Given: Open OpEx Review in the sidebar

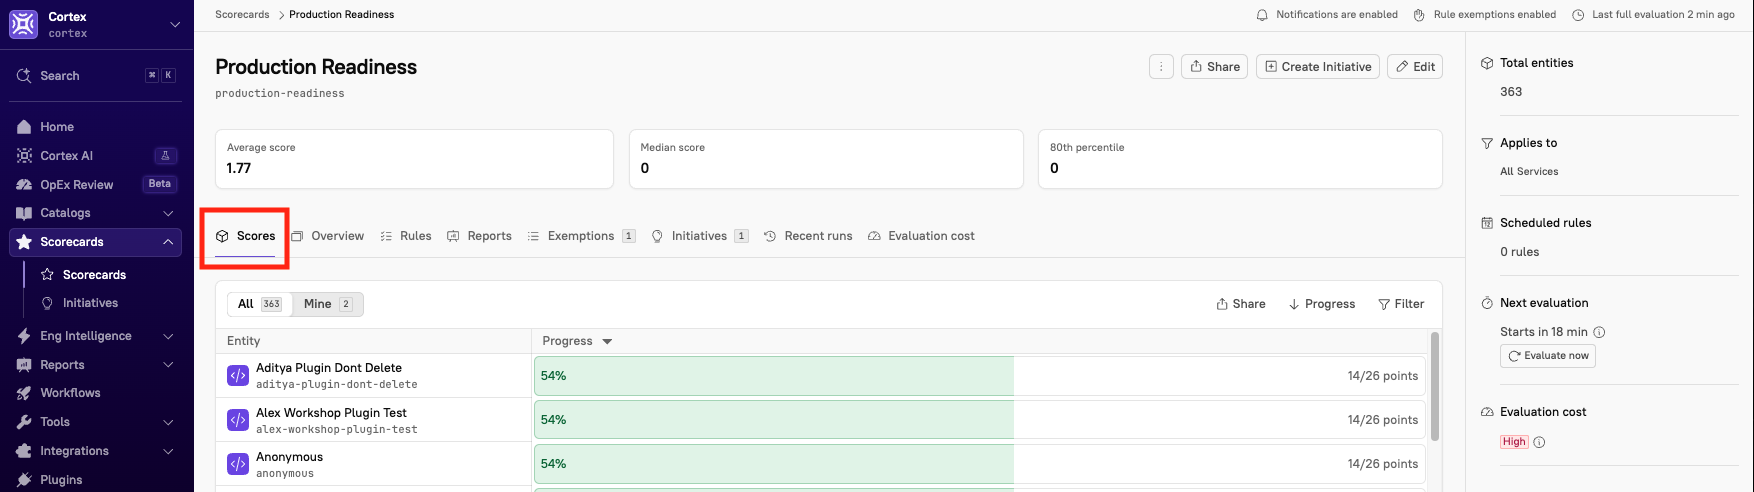Looking at the screenshot, I should tap(76, 185).
